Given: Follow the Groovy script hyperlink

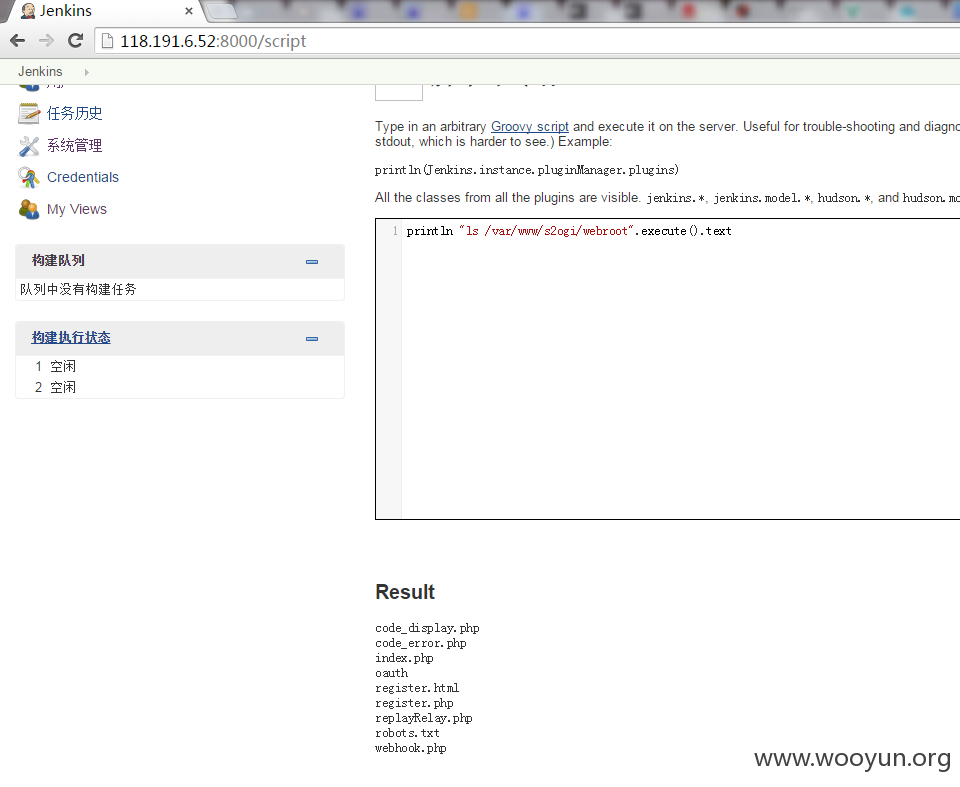Looking at the screenshot, I should [530, 126].
